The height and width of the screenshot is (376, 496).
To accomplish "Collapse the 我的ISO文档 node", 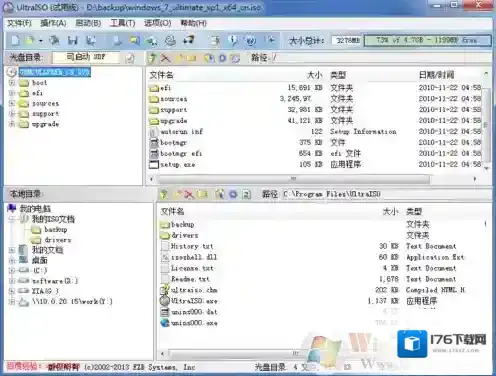I will click(x=12, y=219).
